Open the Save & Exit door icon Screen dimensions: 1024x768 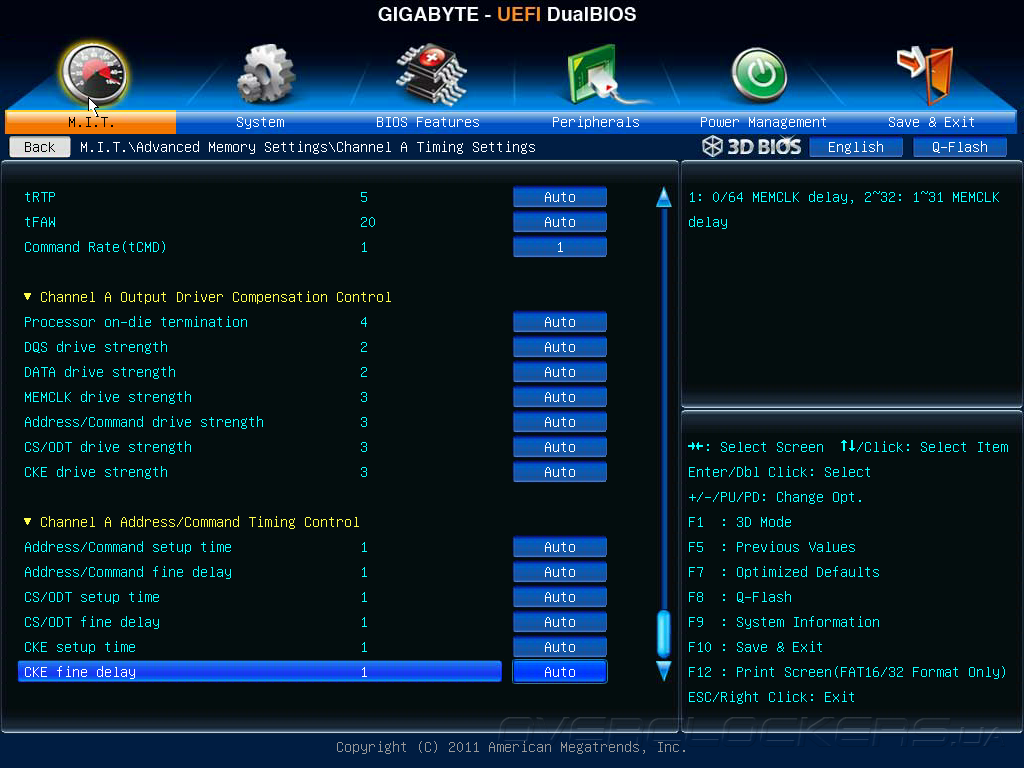click(x=926, y=74)
